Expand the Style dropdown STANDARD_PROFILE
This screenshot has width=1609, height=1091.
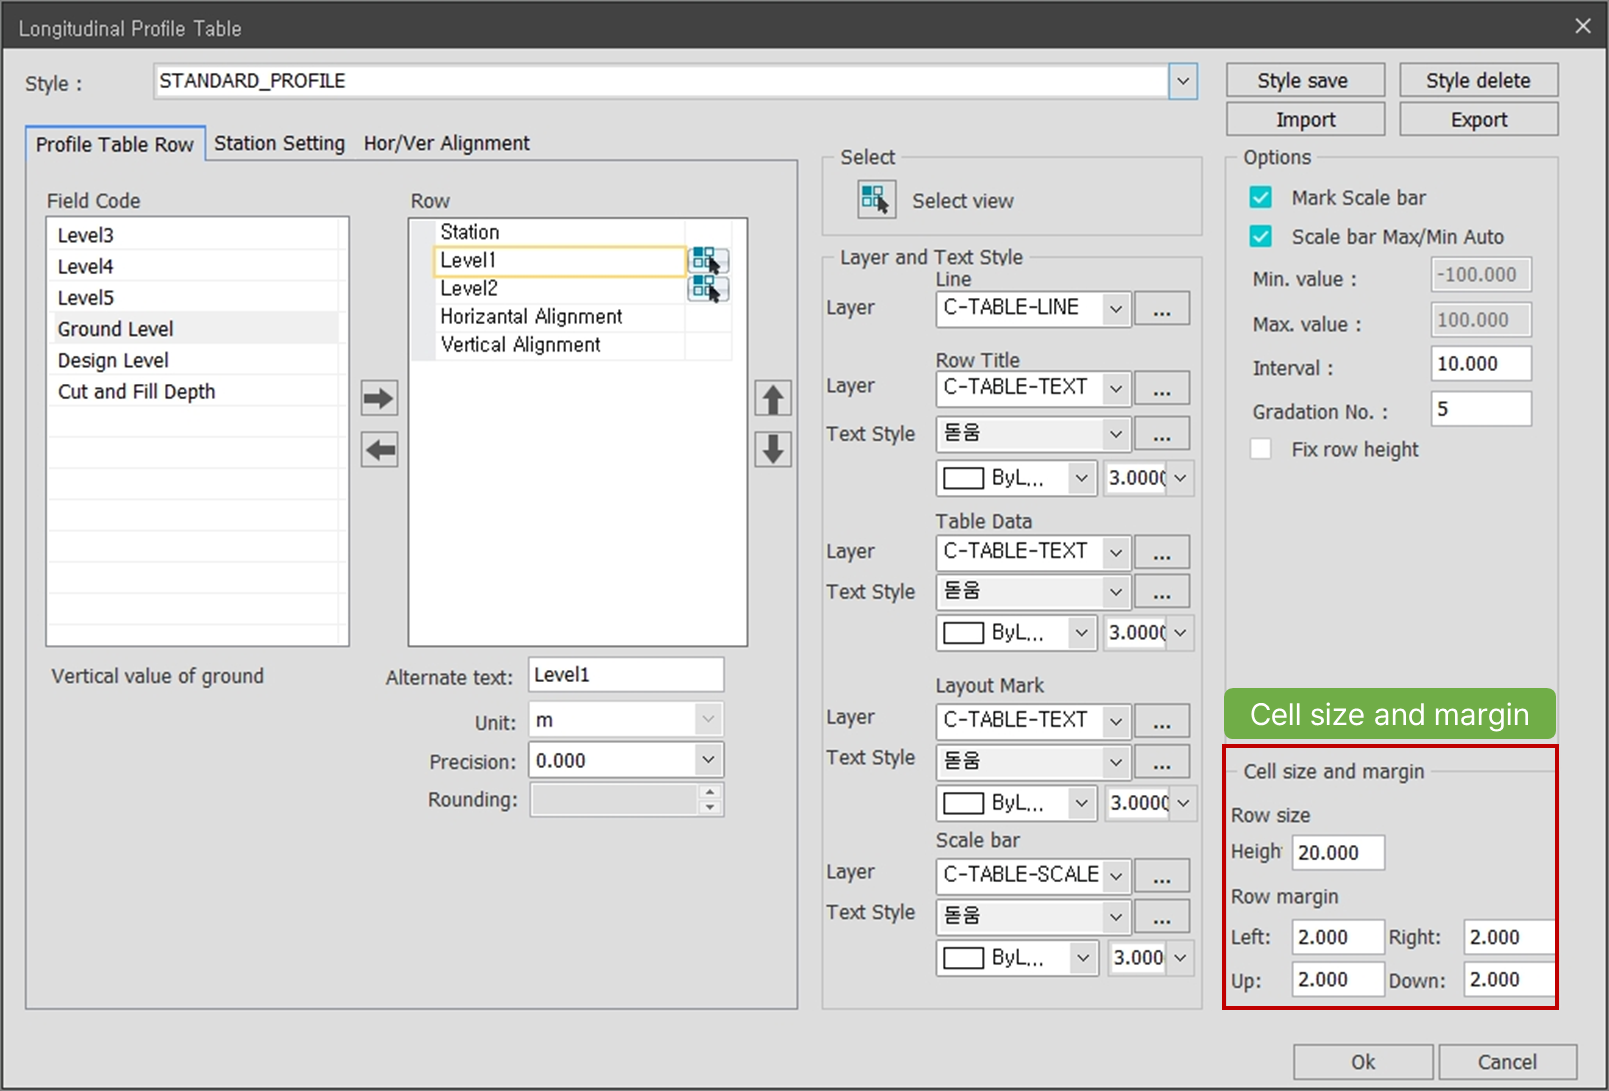point(1183,81)
